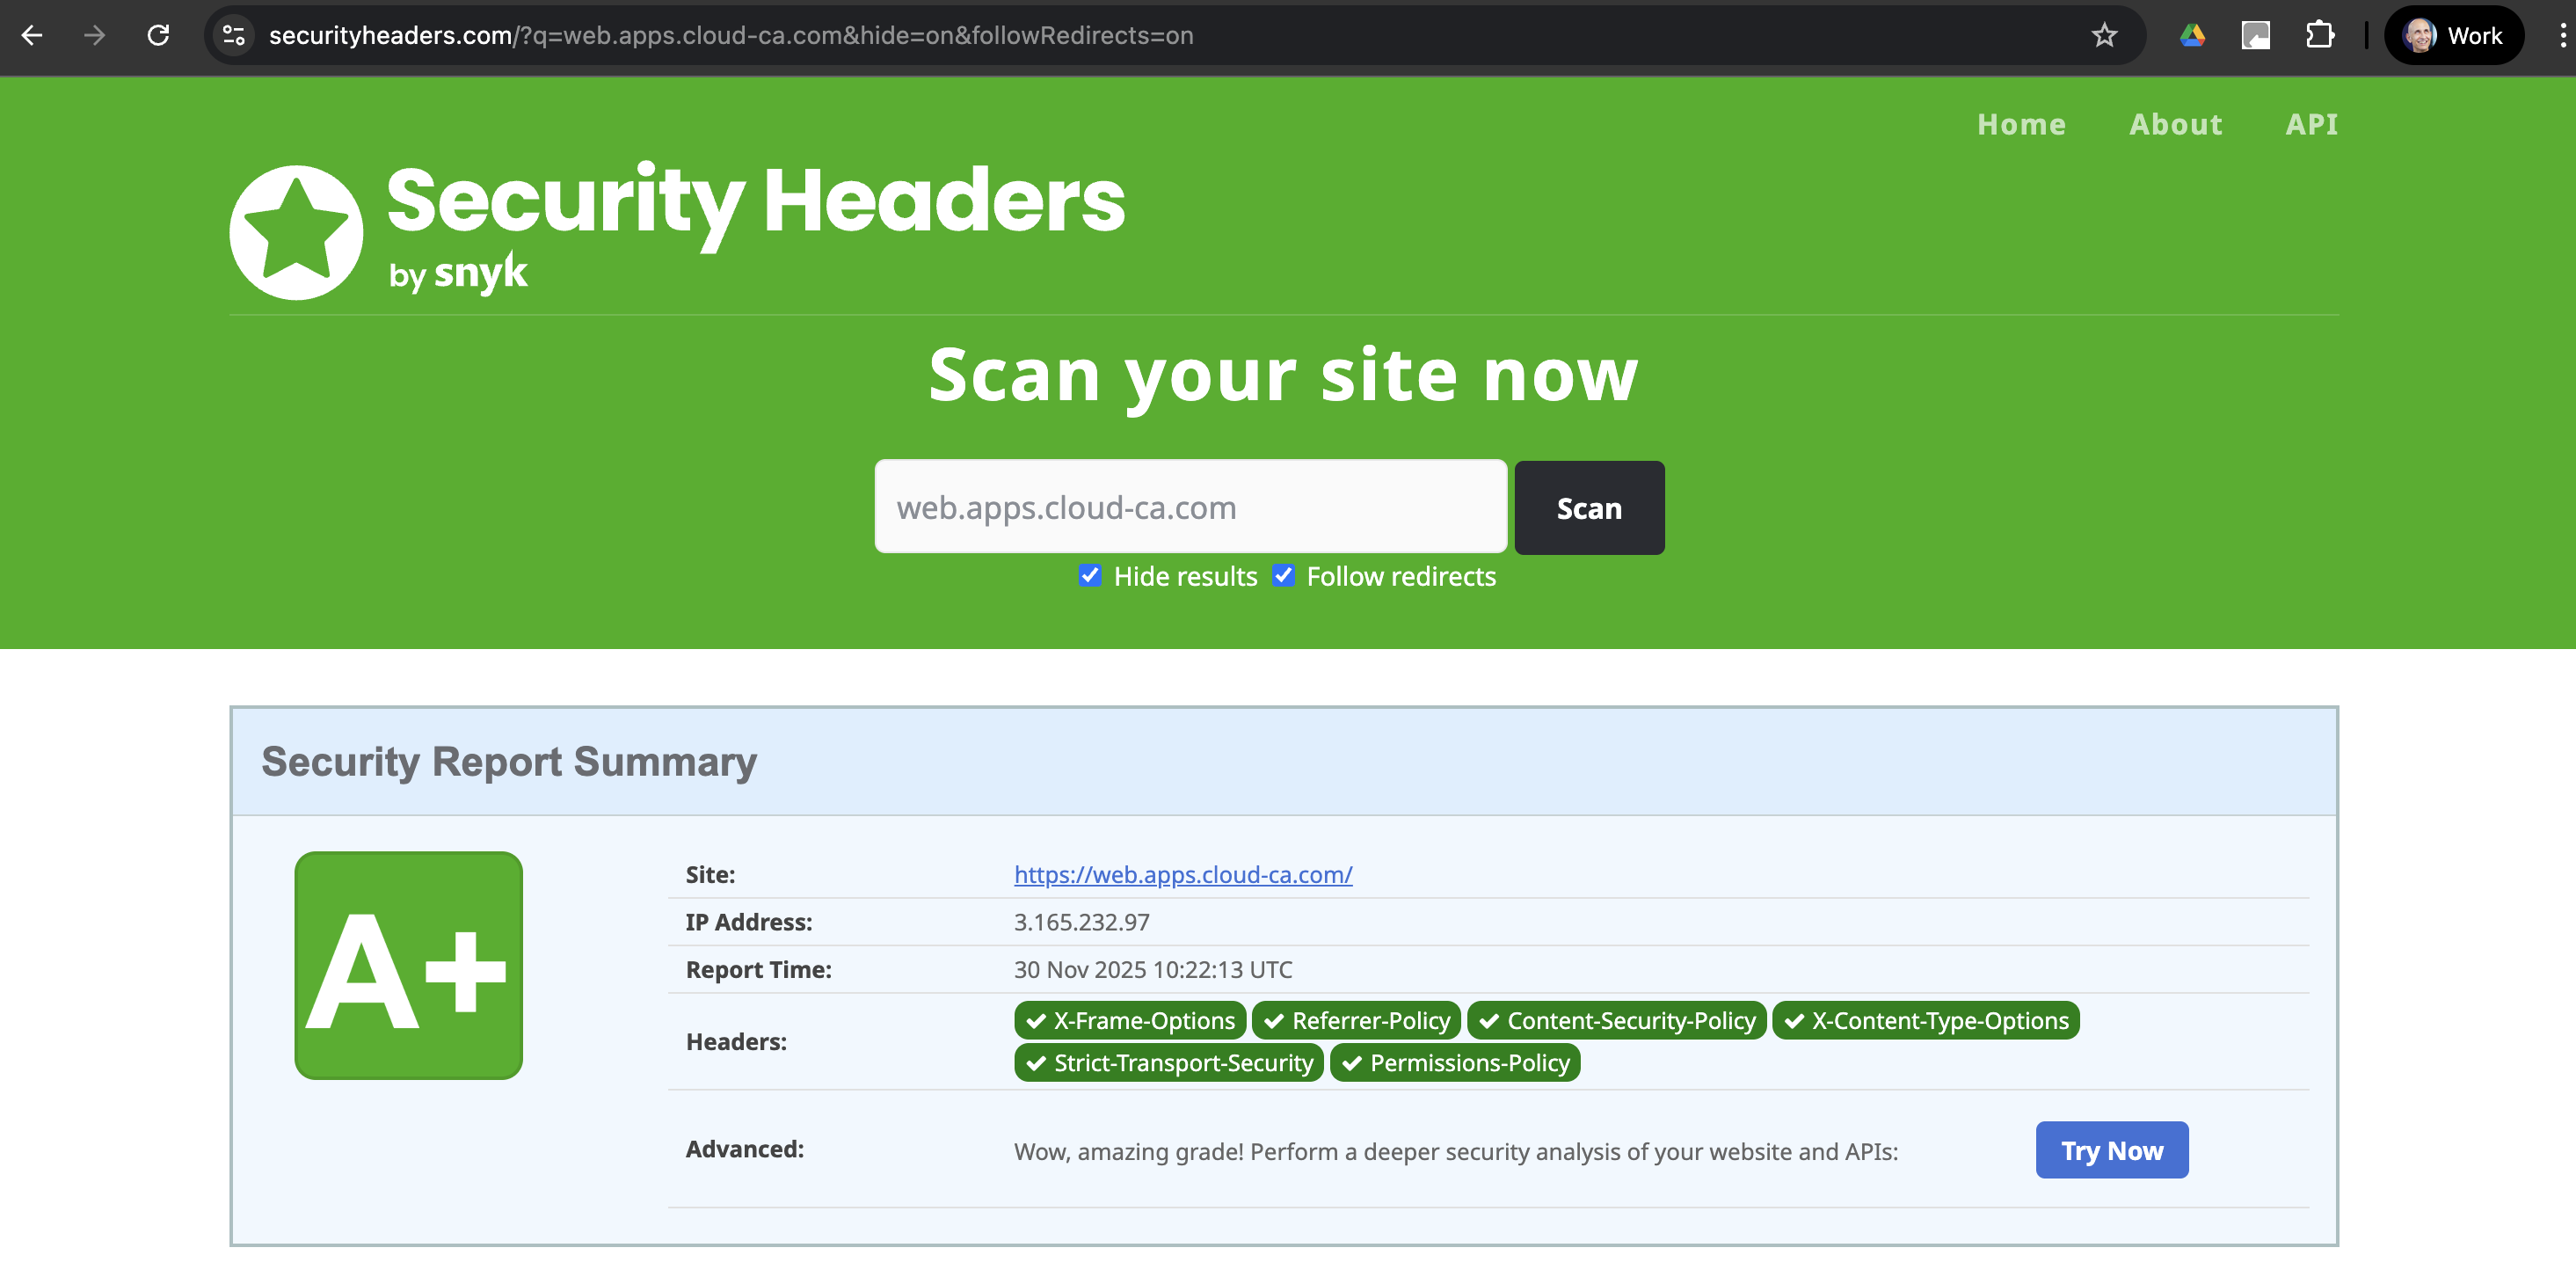
Task: Open site permission settings in the address bar
Action: pos(234,36)
